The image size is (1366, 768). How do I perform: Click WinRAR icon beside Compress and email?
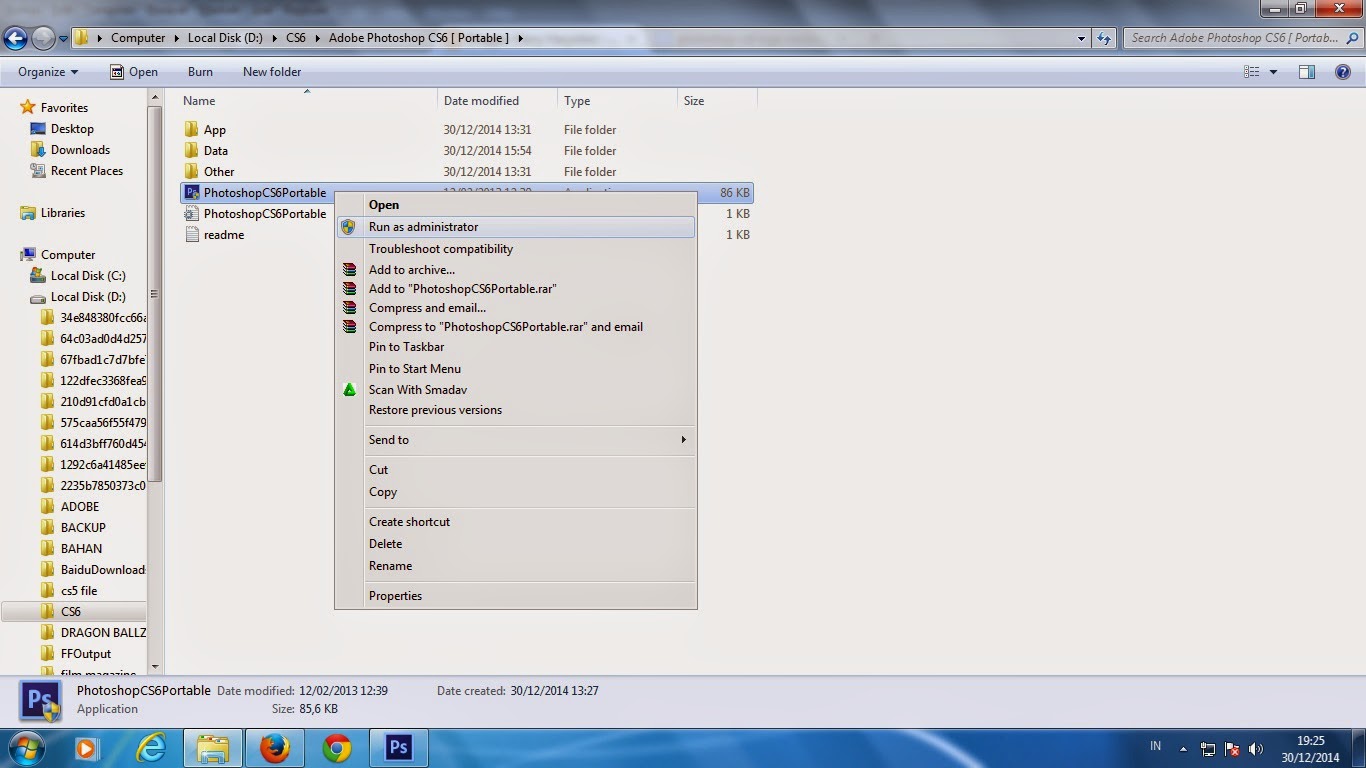click(349, 308)
